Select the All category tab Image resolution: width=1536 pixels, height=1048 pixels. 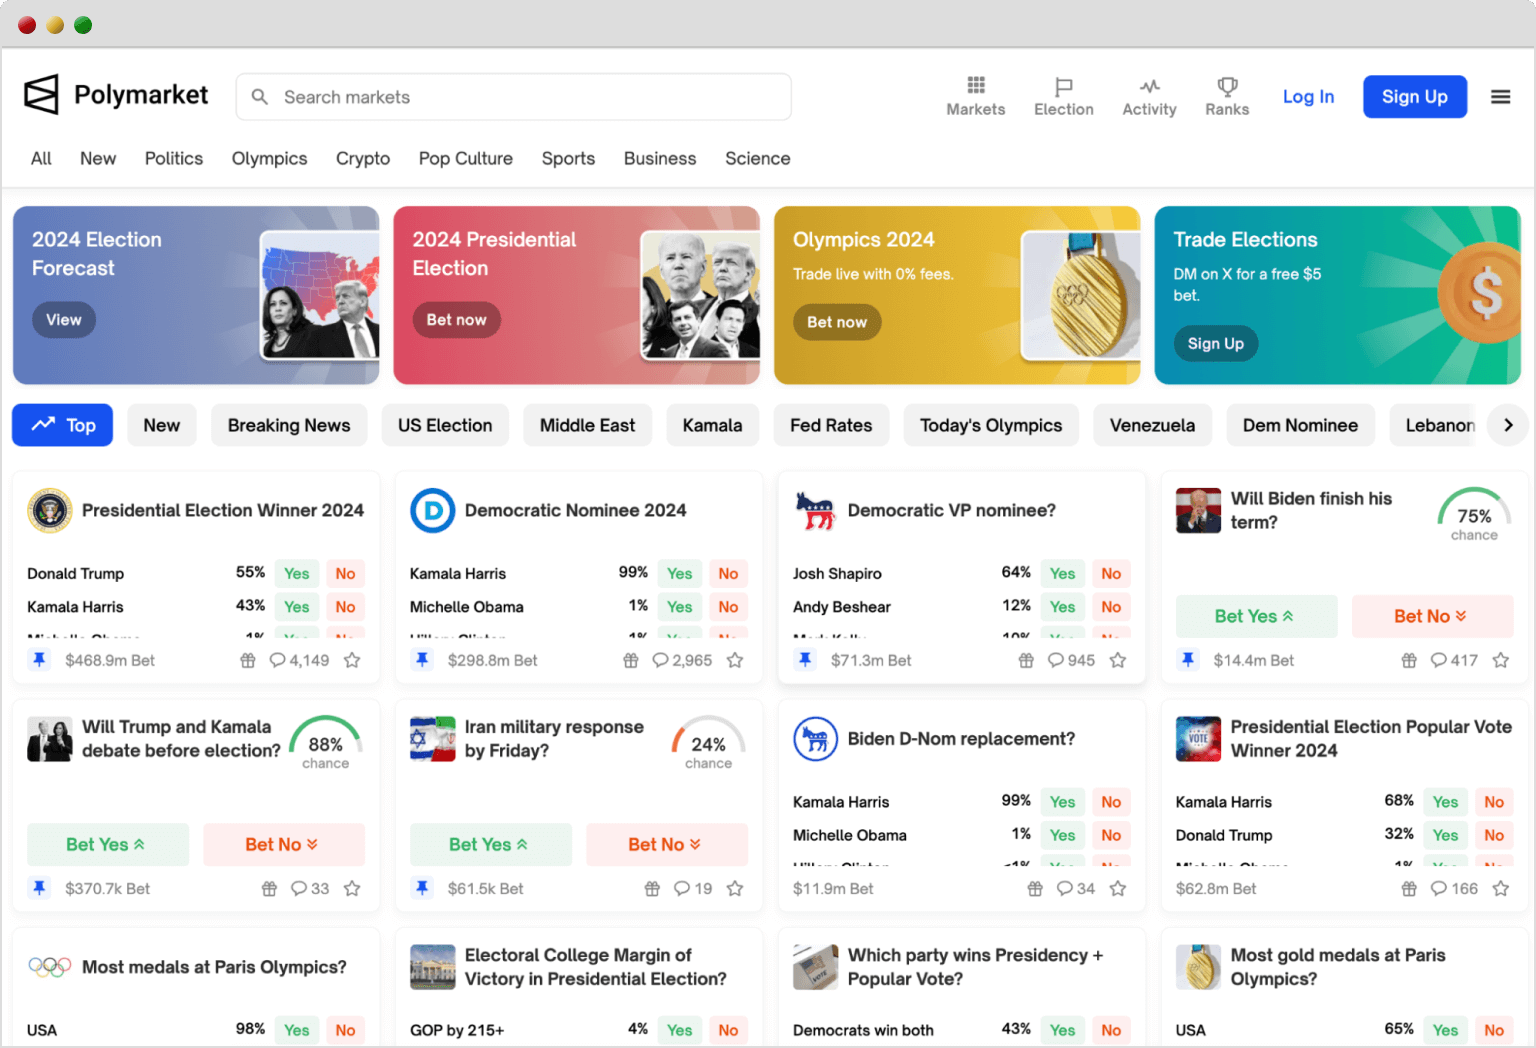tap(41, 158)
